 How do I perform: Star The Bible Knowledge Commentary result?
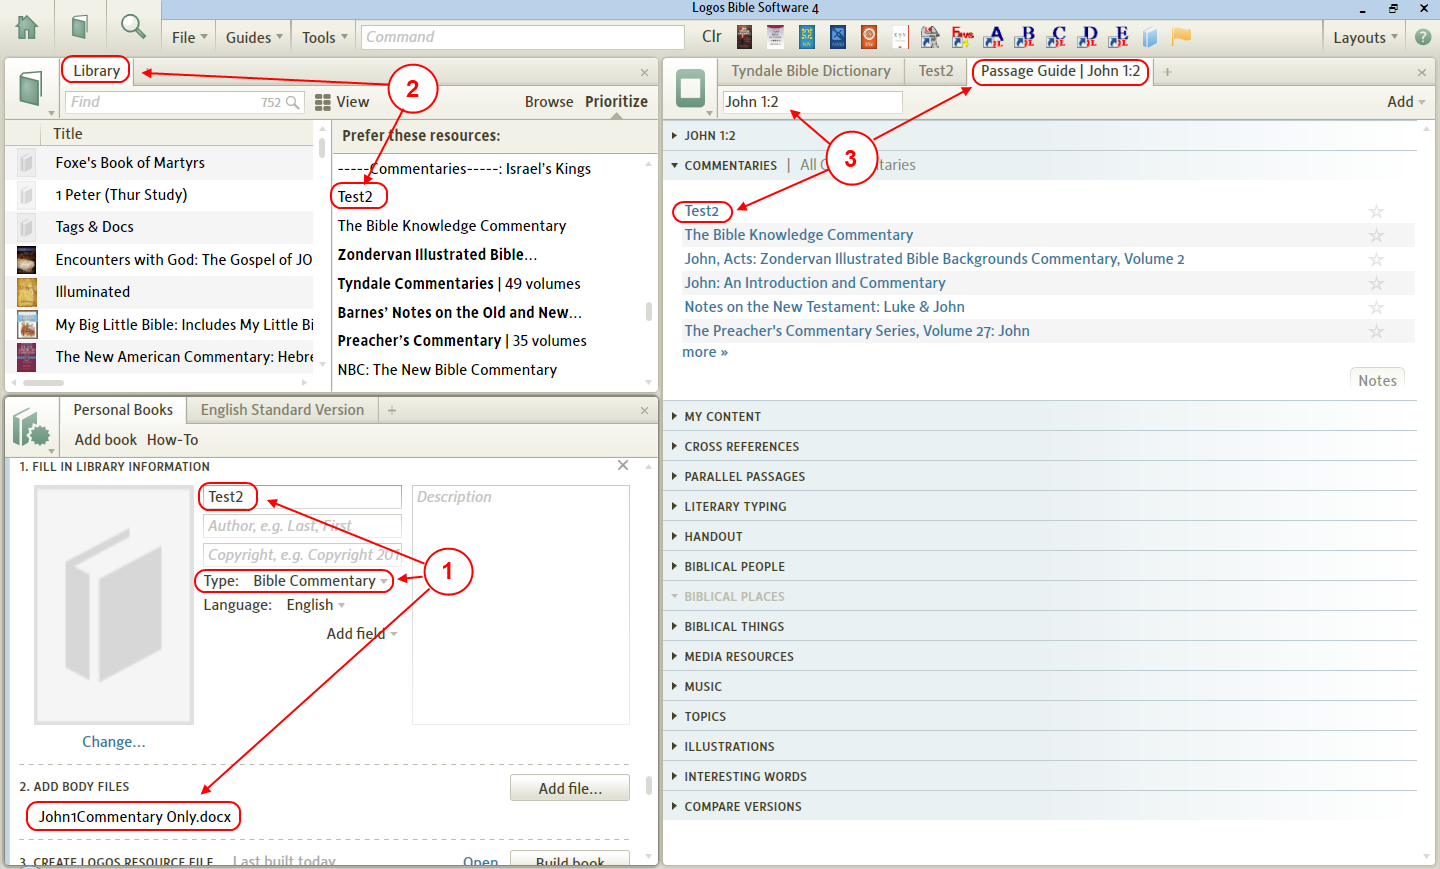[1376, 235]
